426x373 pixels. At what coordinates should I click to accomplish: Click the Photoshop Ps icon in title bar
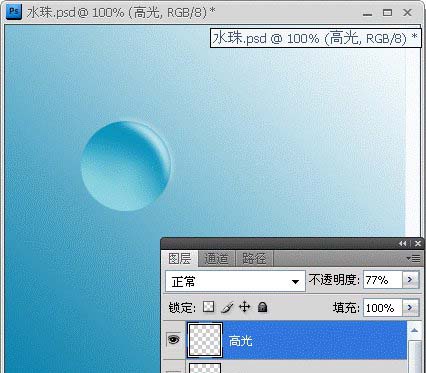click(x=14, y=12)
